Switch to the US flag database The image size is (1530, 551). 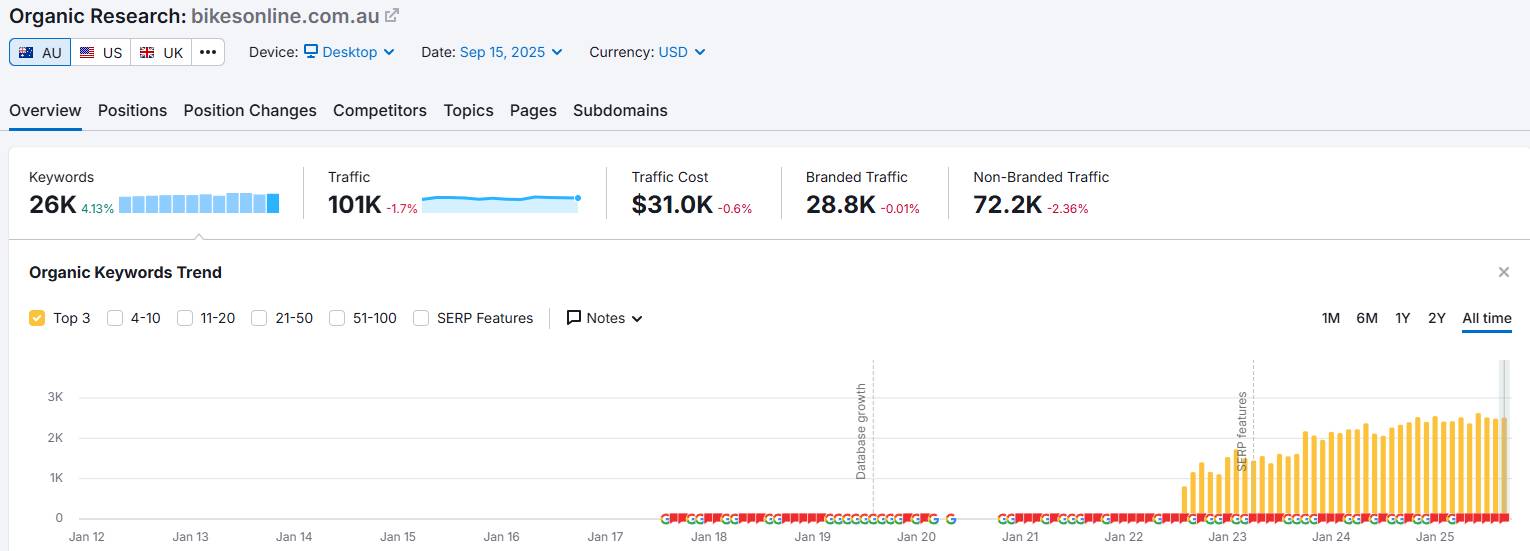point(101,52)
